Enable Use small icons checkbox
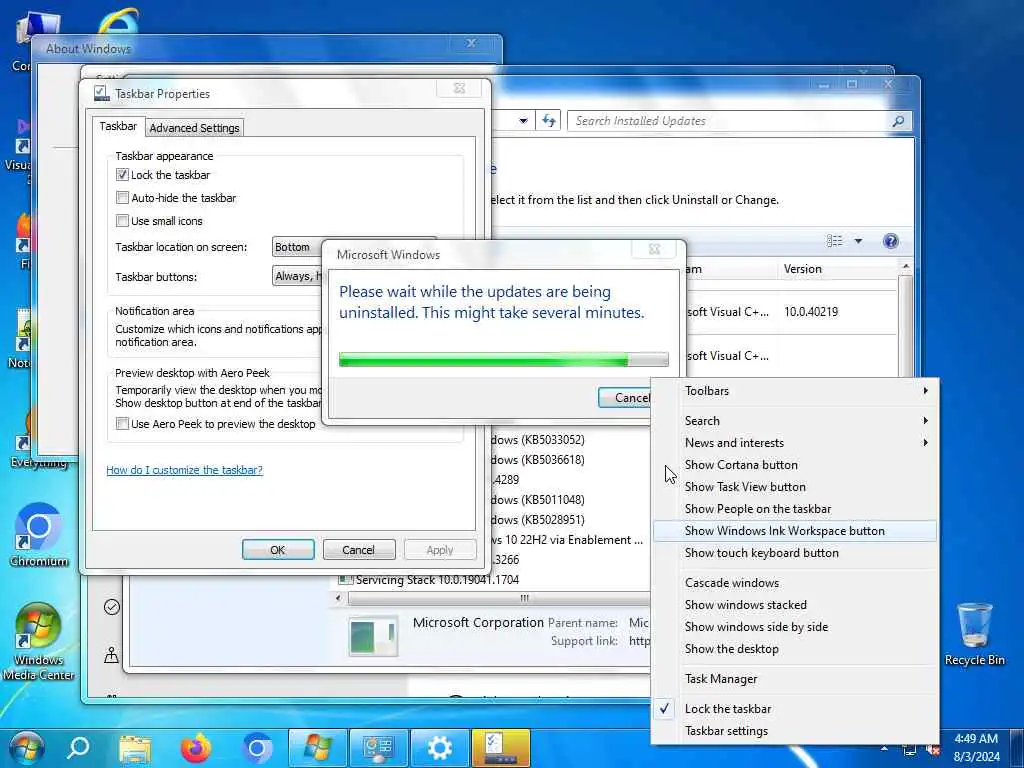This screenshot has width=1024, height=768. [x=122, y=221]
